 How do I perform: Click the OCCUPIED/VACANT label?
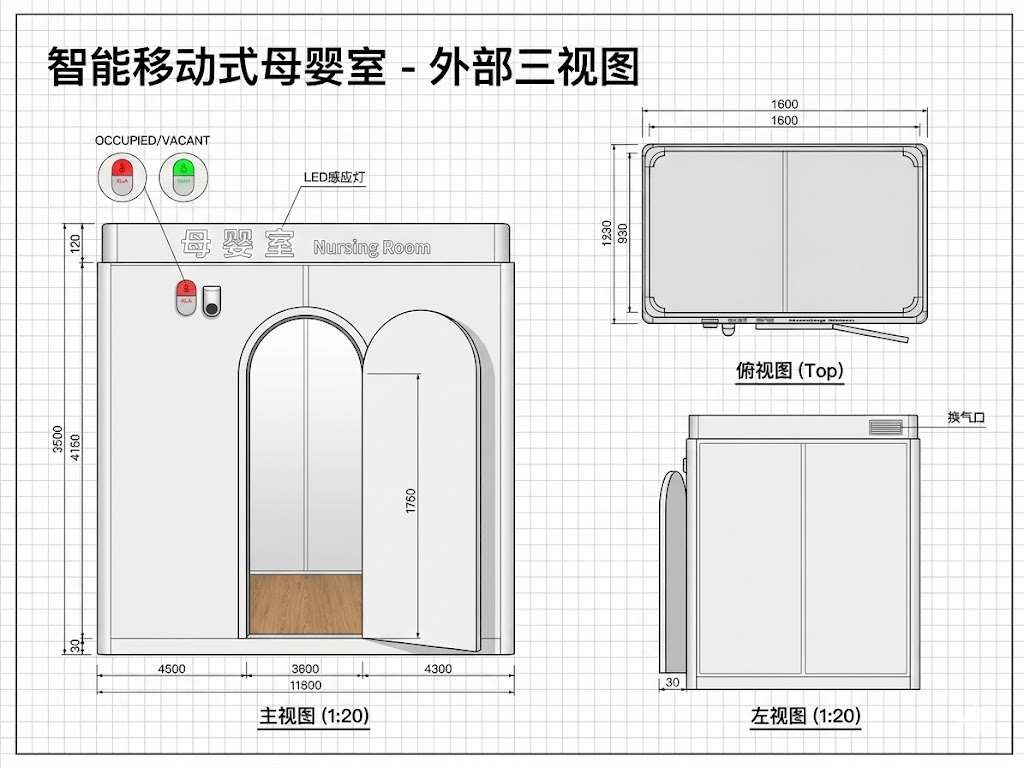pos(152,140)
